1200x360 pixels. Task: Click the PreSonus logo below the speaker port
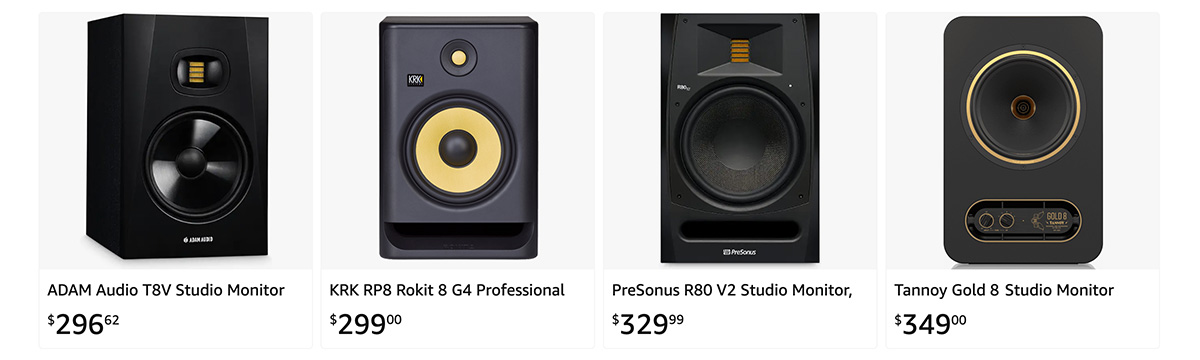click(740, 252)
